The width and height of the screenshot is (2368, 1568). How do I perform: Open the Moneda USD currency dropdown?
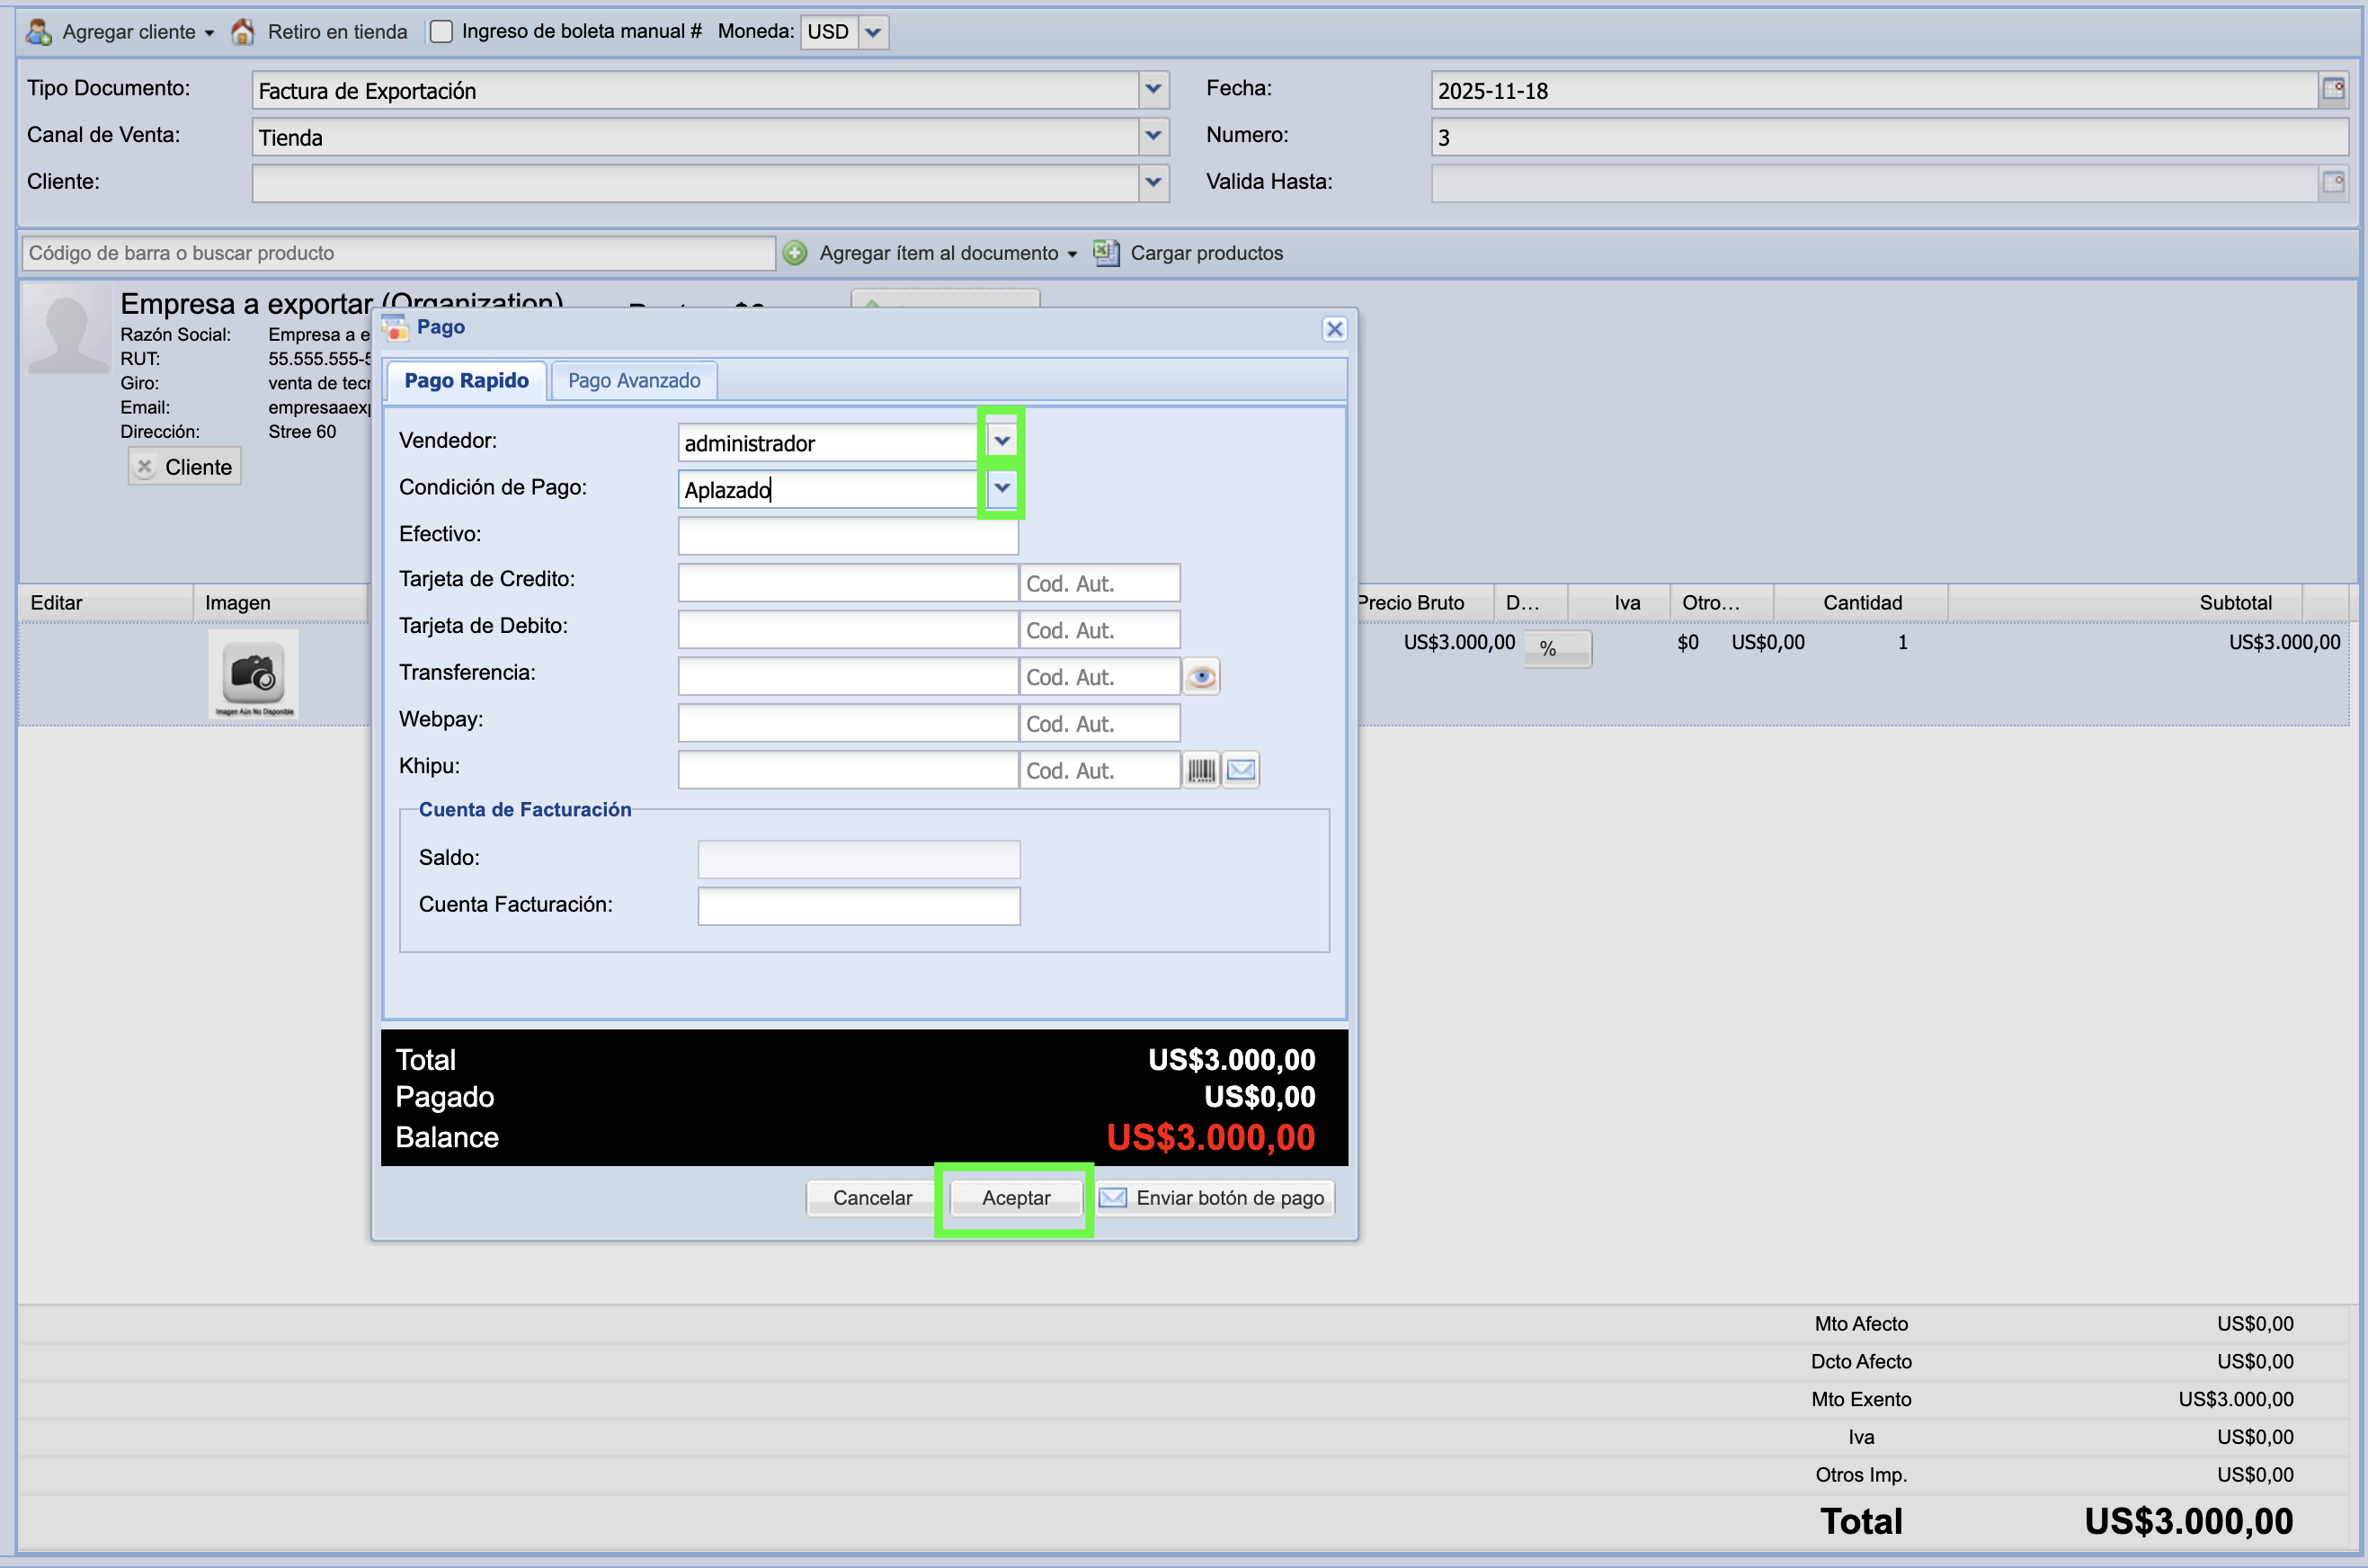(x=873, y=32)
